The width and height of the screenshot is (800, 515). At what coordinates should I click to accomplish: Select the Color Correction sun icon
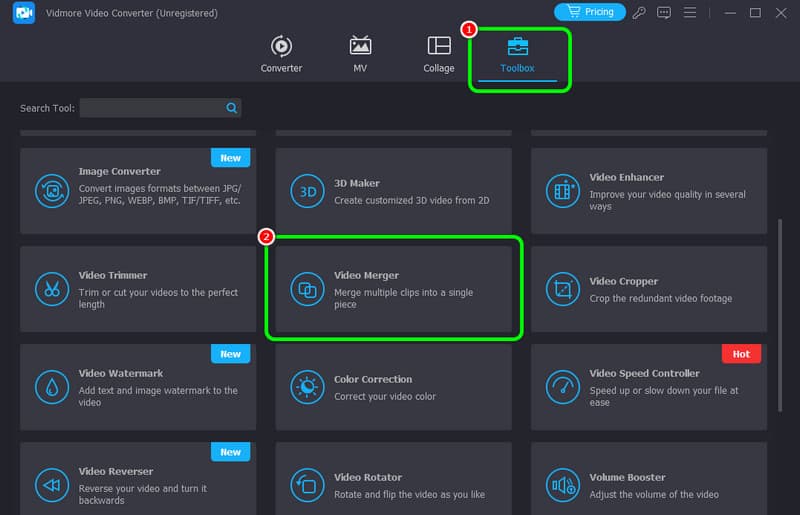[306, 387]
